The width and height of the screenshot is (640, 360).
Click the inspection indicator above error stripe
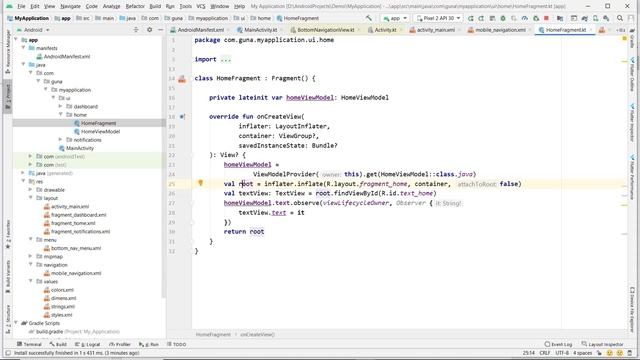coord(624,39)
